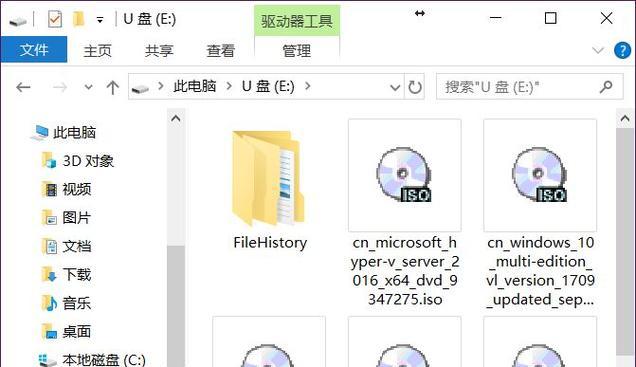Click the drive icon in address bar
Image resolution: width=636 pixels, height=367 pixels.
[x=140, y=87]
